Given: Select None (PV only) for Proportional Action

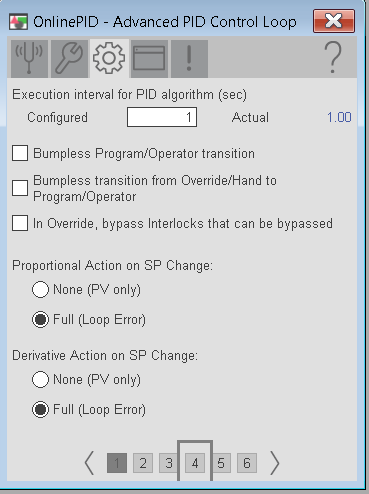Looking at the screenshot, I should (40, 289).
